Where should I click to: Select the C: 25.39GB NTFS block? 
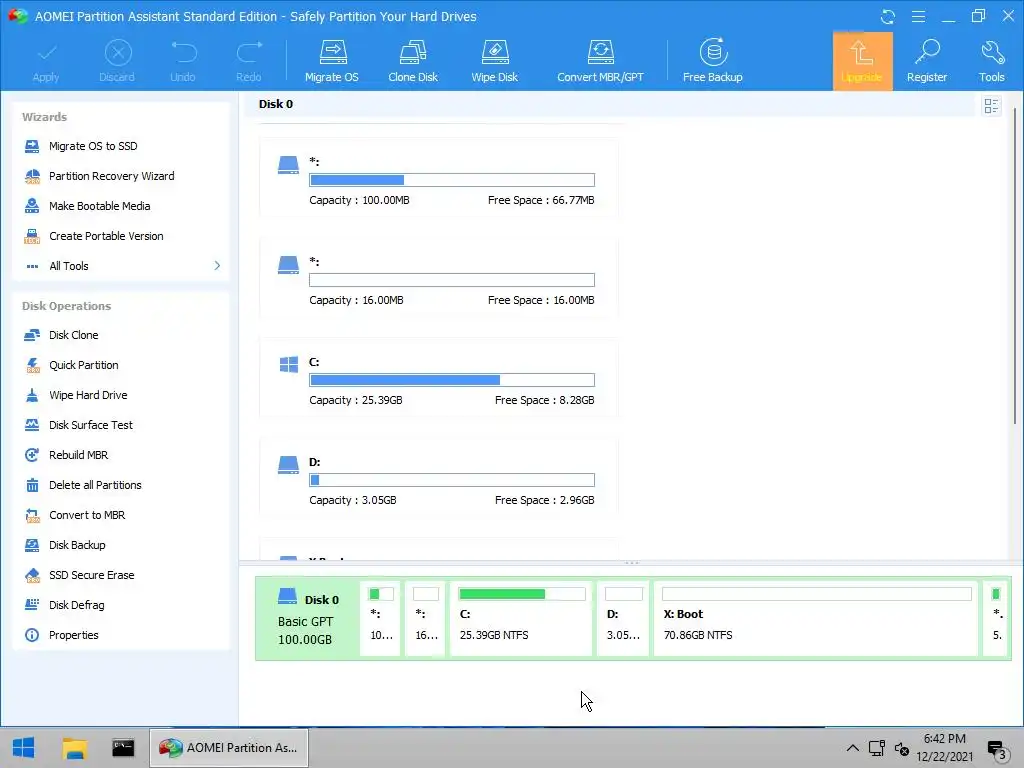click(522, 618)
